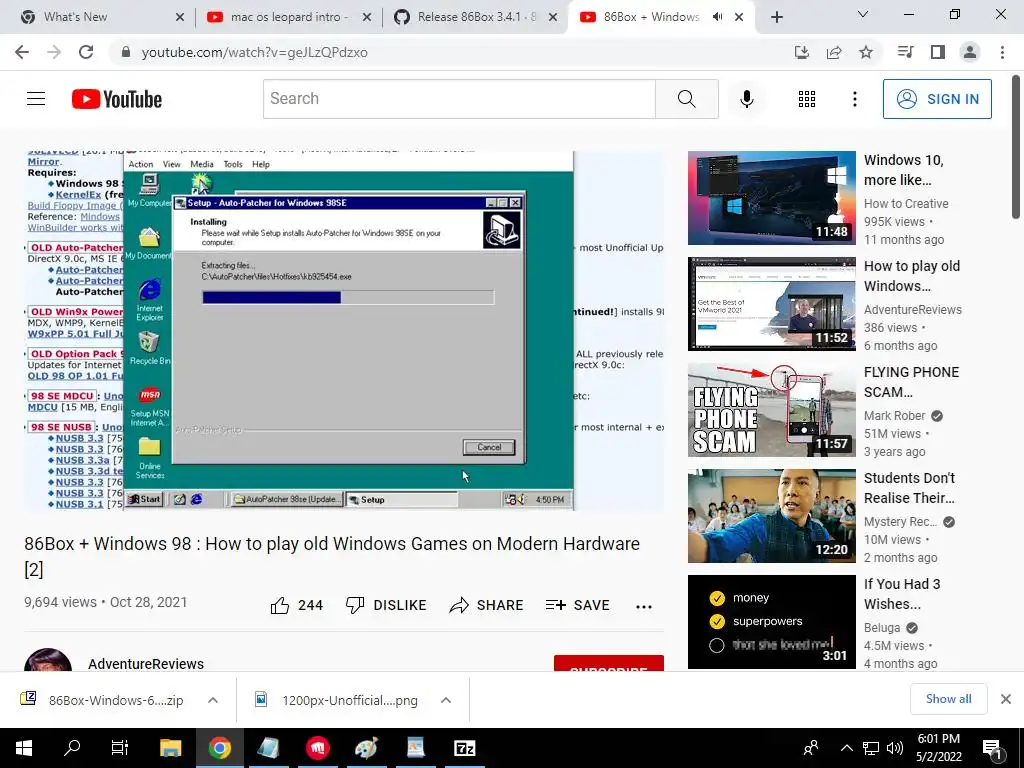
Task: Click the Beluga channel name
Action: (x=882, y=628)
